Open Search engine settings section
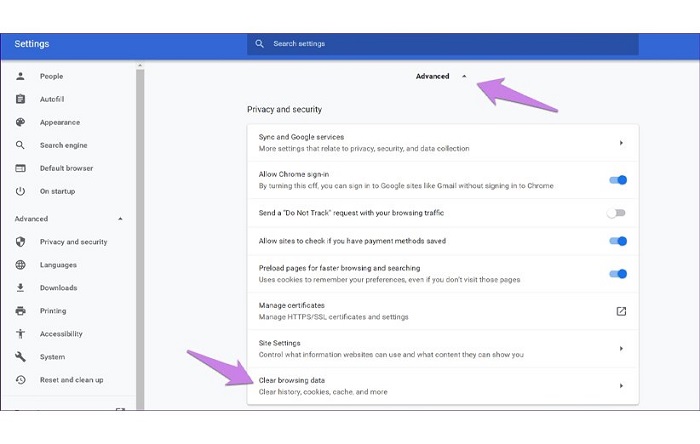This screenshot has height=444, width=700. (x=63, y=145)
